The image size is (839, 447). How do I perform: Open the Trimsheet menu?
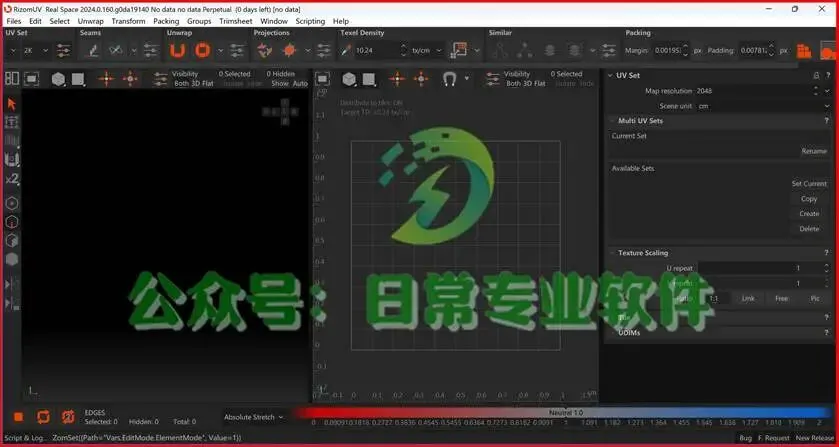[x=235, y=21]
